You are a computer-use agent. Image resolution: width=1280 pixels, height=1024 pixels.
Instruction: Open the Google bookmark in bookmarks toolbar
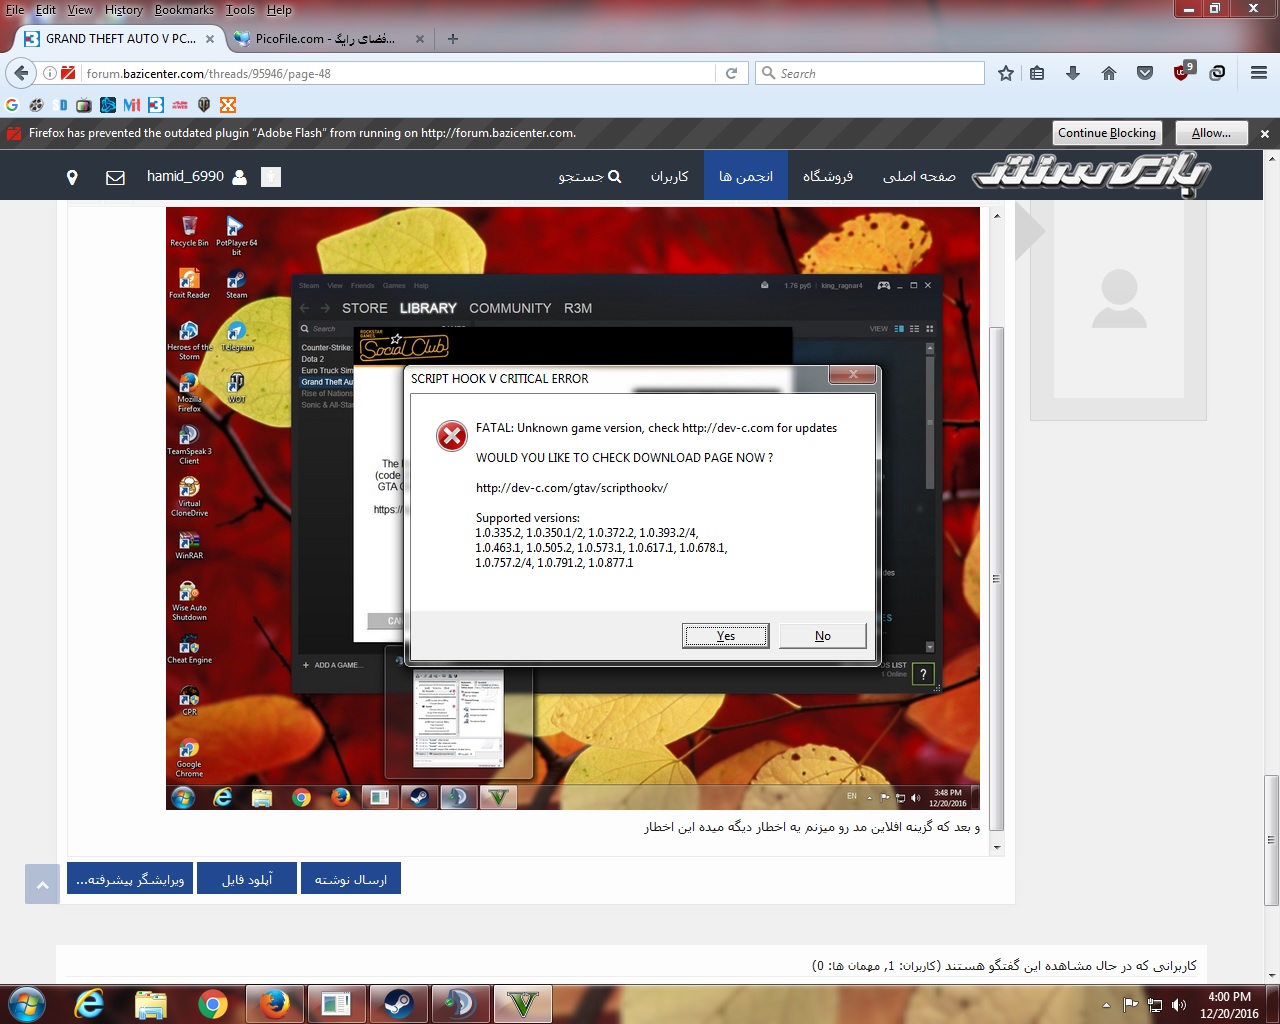pos(12,105)
